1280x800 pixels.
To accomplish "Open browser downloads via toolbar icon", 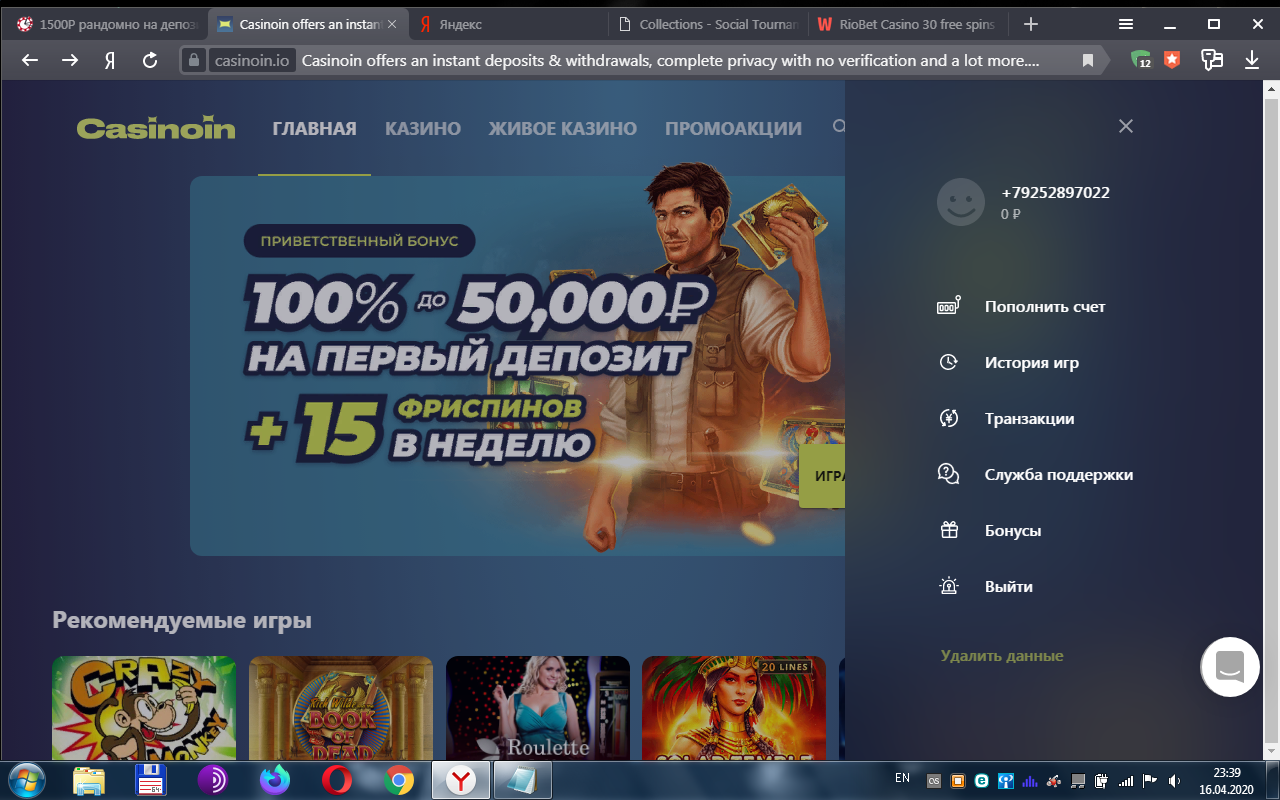I will 1251,60.
